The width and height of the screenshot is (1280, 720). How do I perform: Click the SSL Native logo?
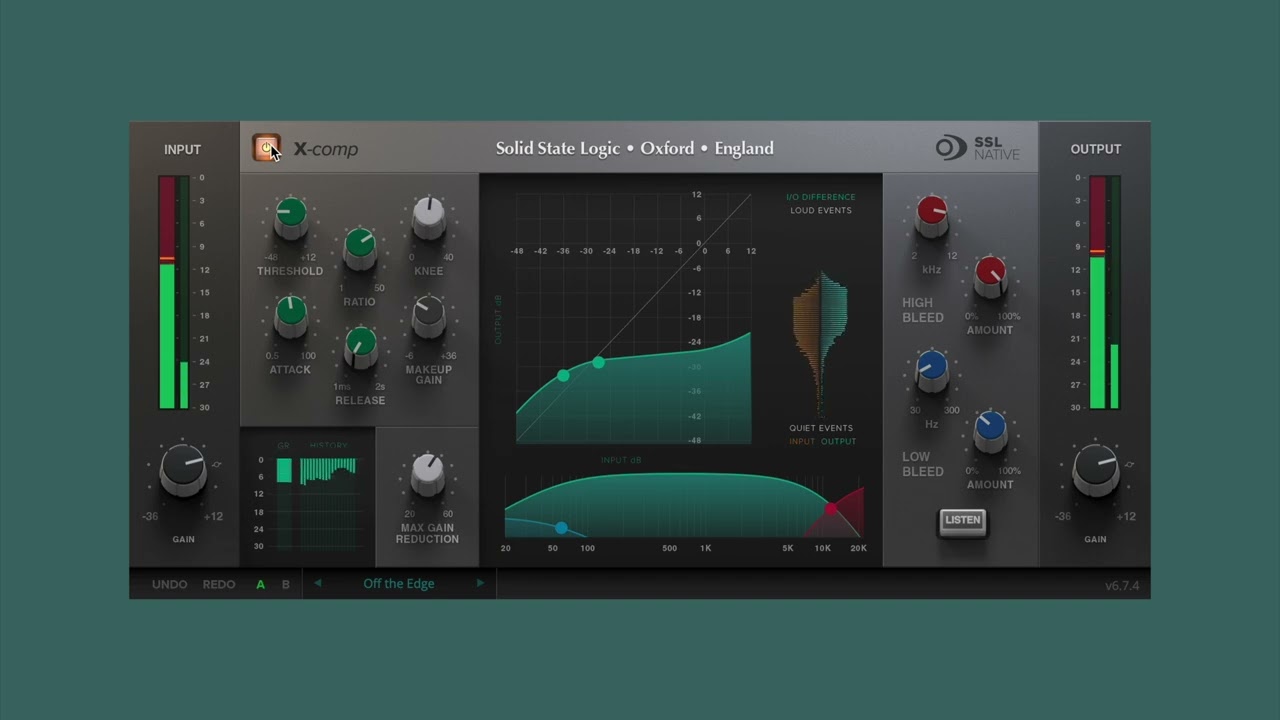click(x=978, y=148)
